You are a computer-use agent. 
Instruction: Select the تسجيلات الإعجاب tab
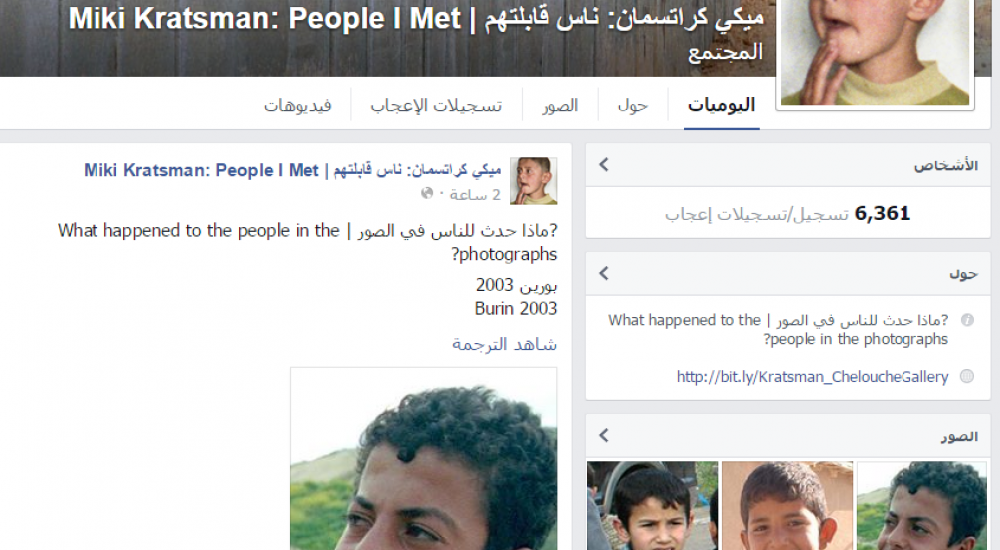436,105
